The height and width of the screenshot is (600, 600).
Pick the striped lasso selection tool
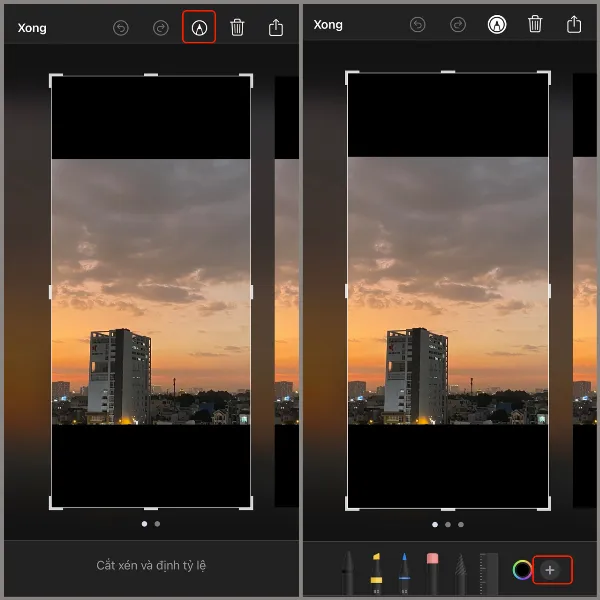point(461,574)
